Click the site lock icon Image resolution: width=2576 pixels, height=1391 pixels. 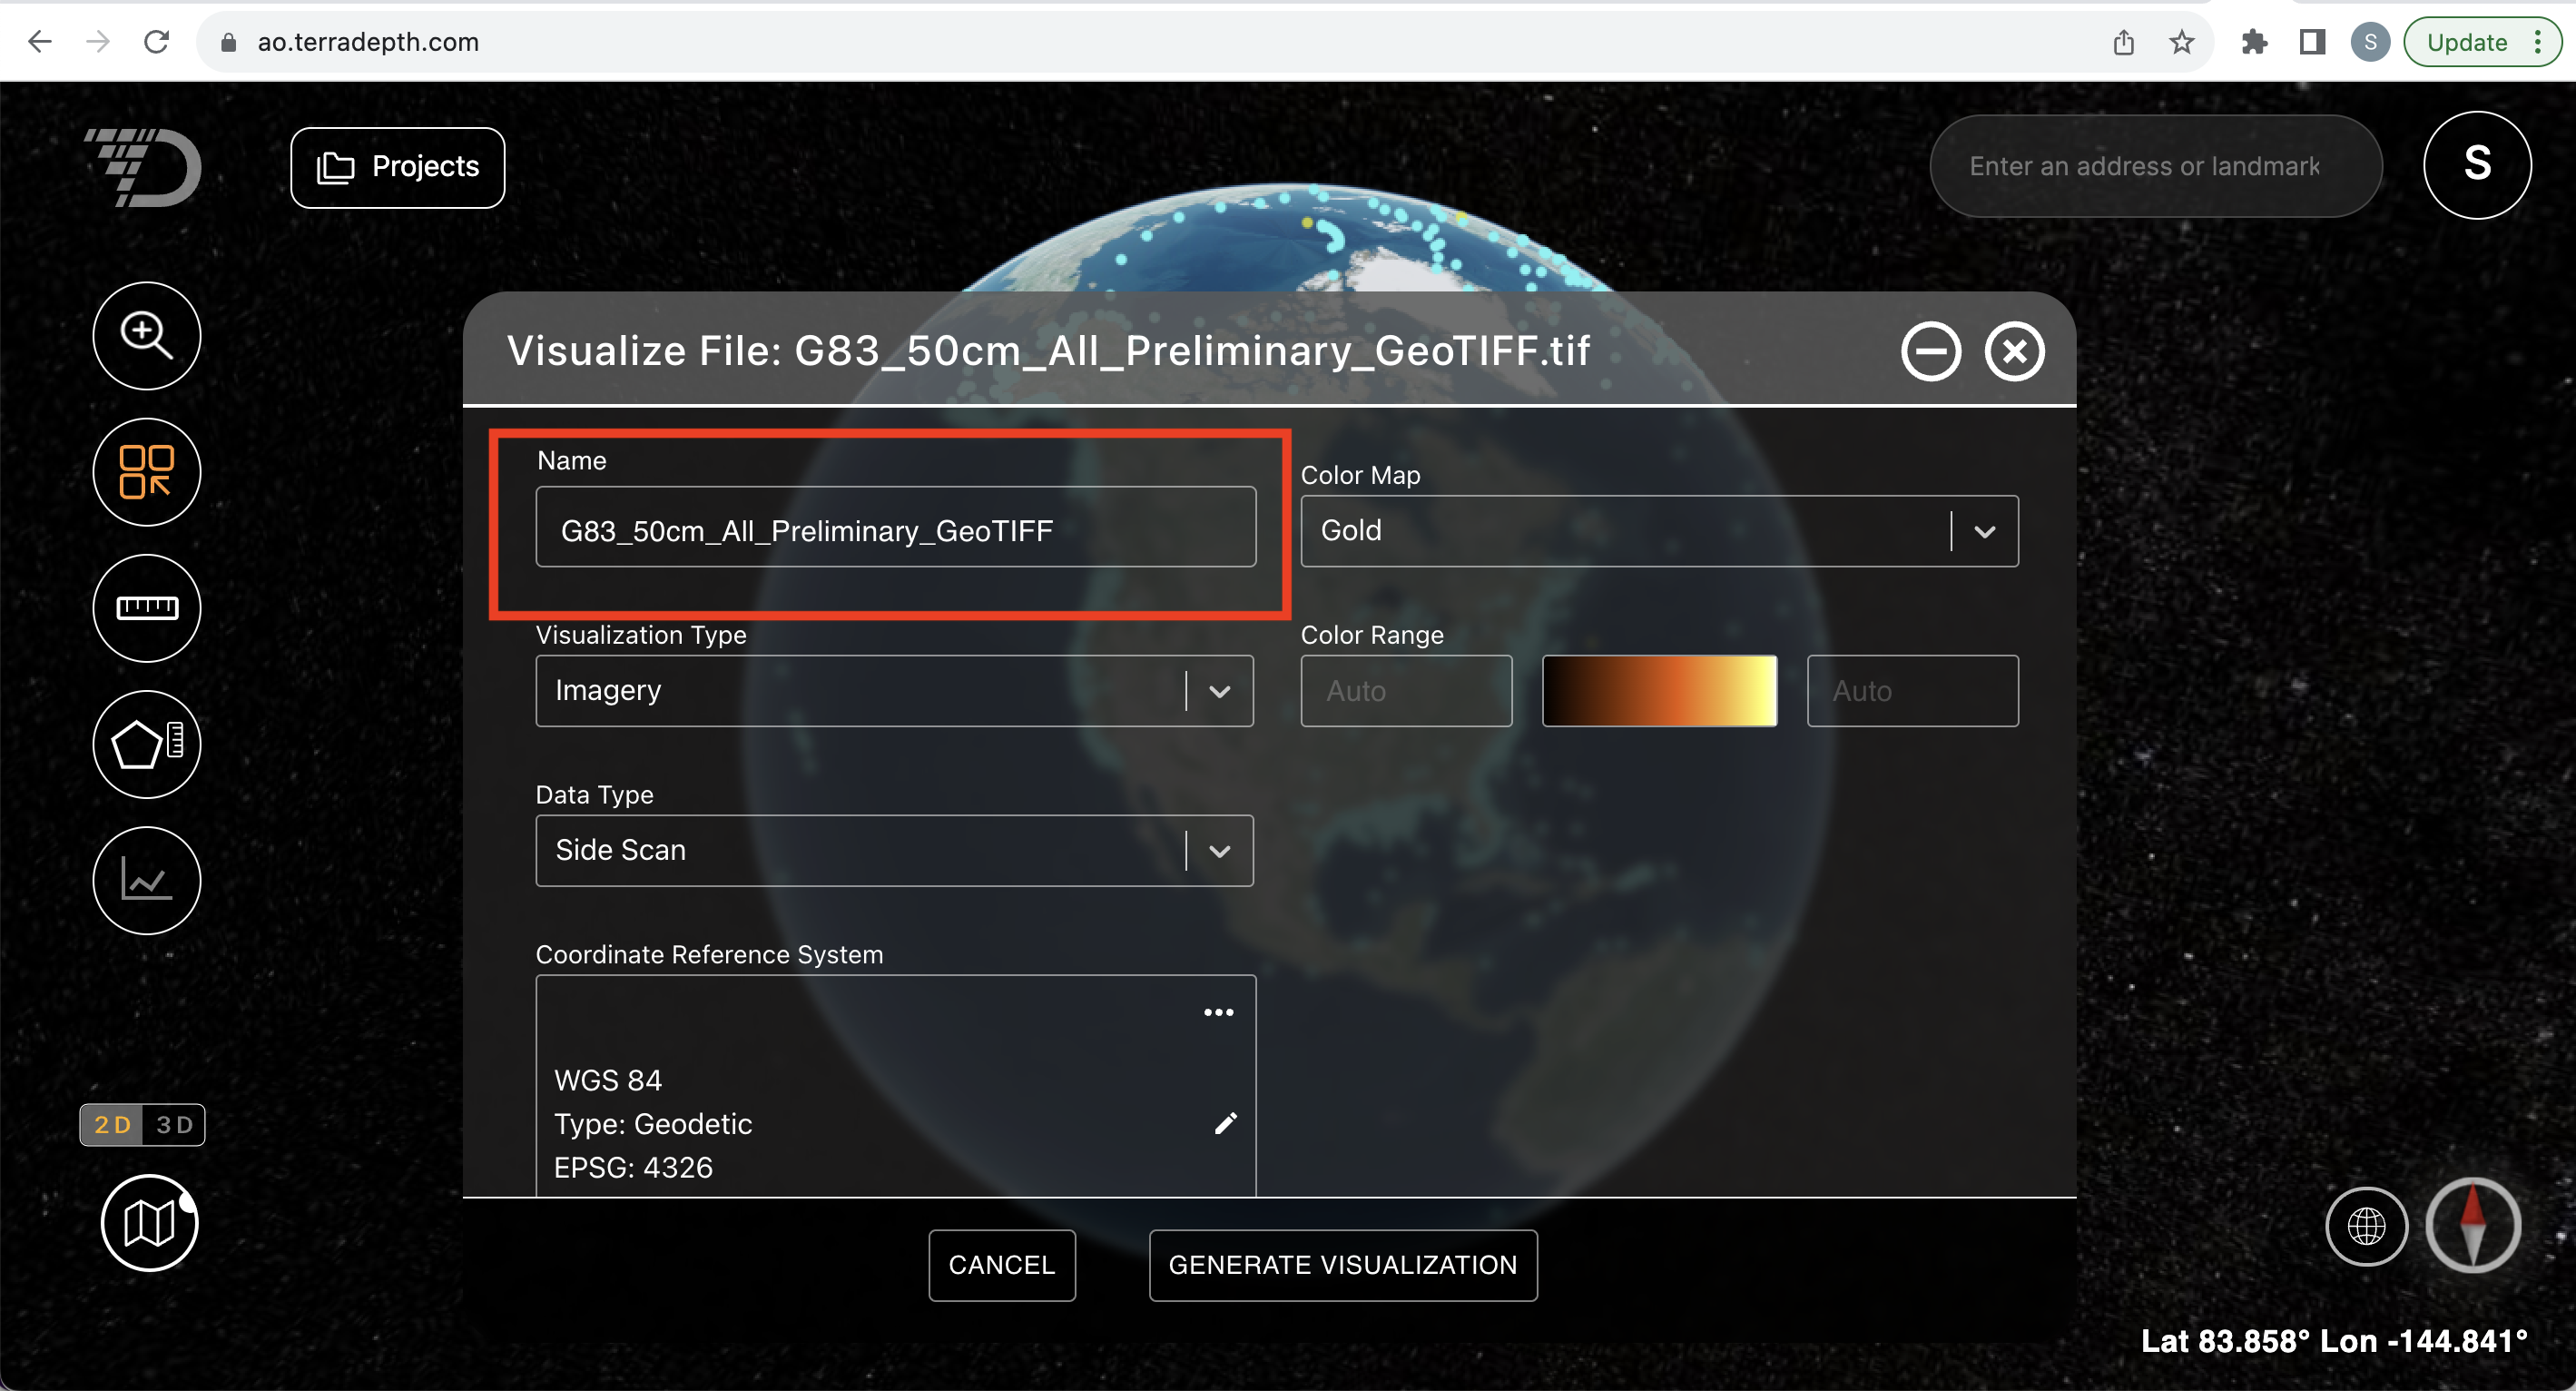[x=228, y=42]
